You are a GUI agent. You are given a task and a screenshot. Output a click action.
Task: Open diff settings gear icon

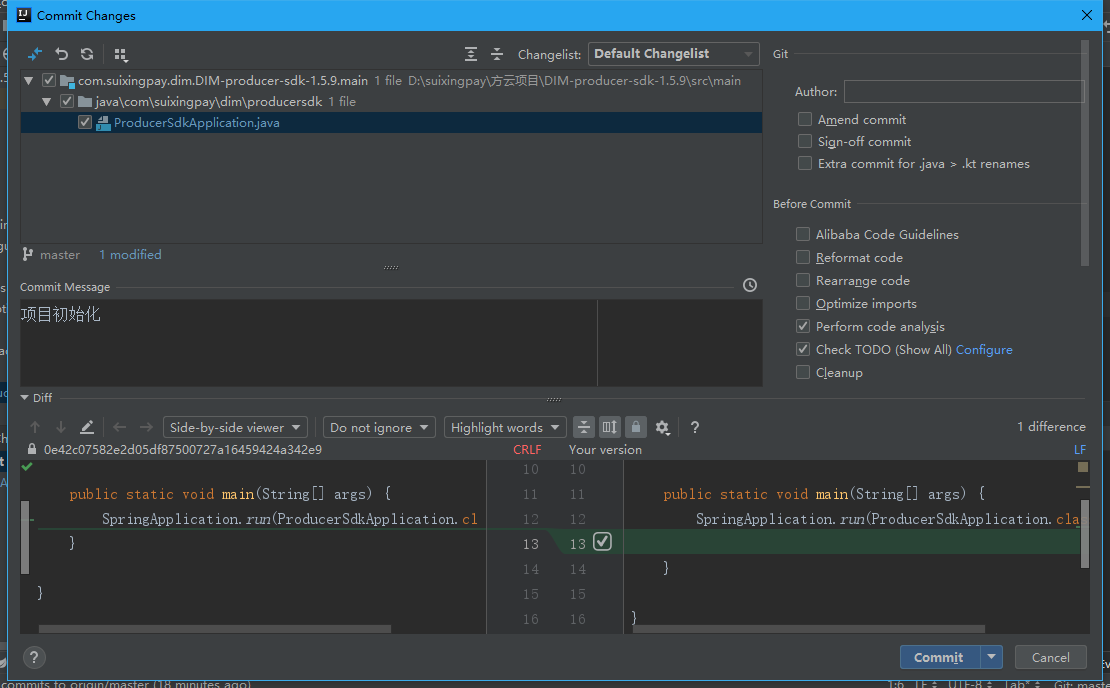[662, 428]
